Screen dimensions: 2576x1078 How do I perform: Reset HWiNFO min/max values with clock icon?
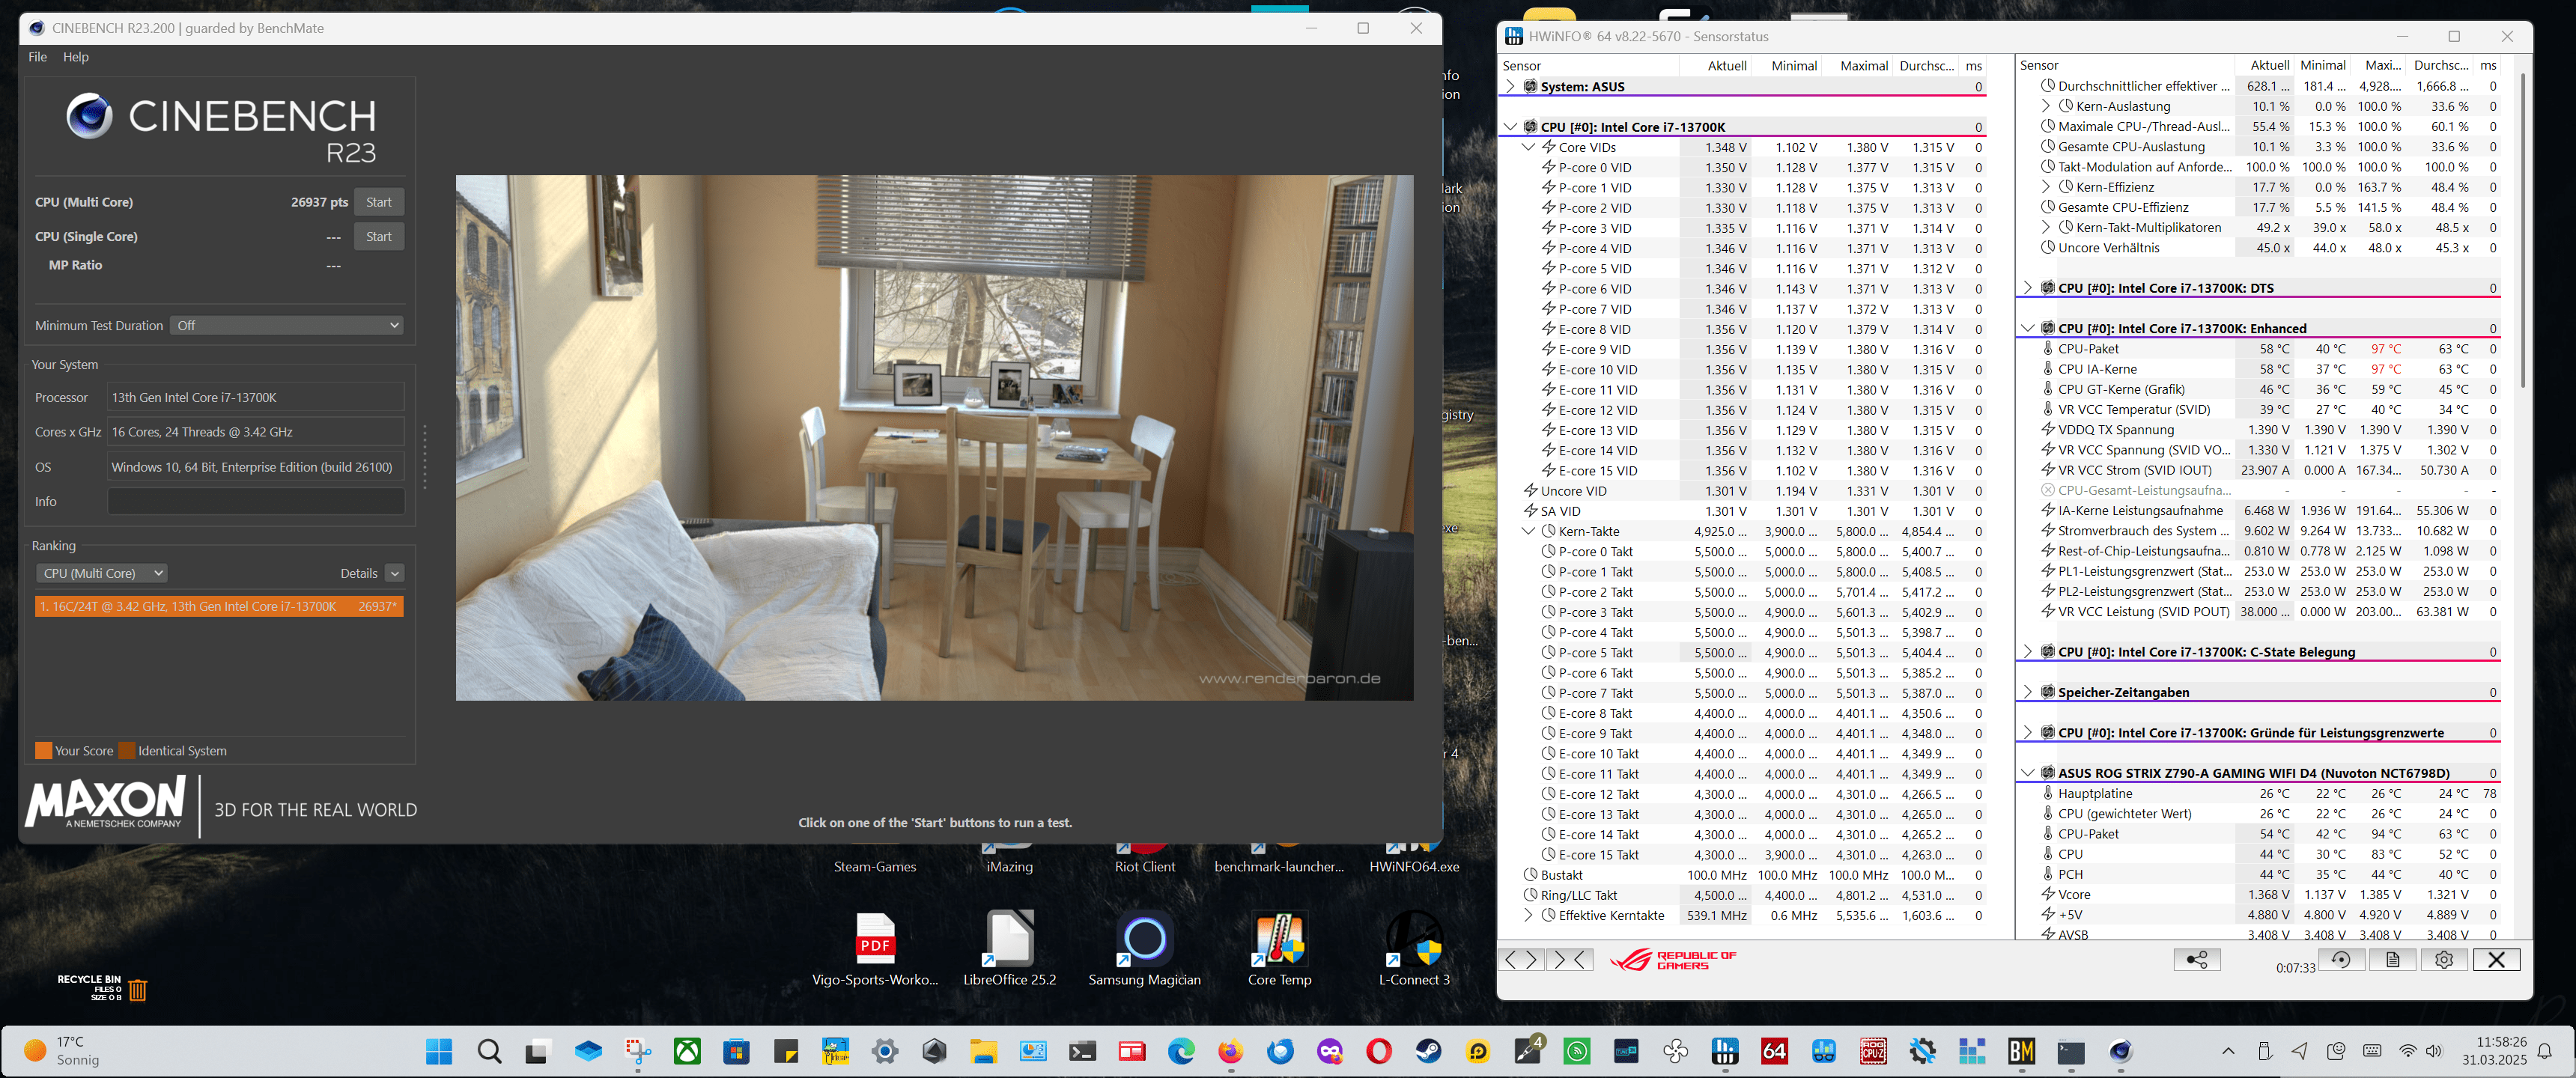pyautogui.click(x=2341, y=960)
